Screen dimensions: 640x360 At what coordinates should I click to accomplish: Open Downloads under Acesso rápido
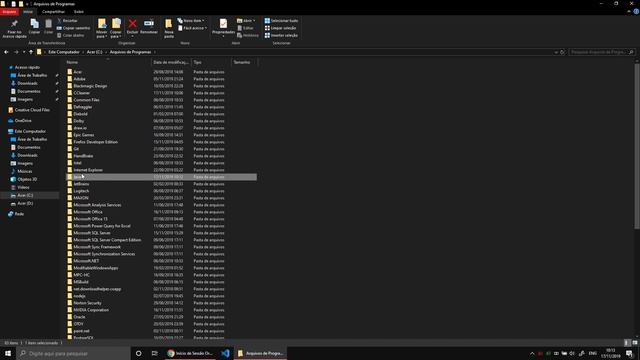pos(27,83)
